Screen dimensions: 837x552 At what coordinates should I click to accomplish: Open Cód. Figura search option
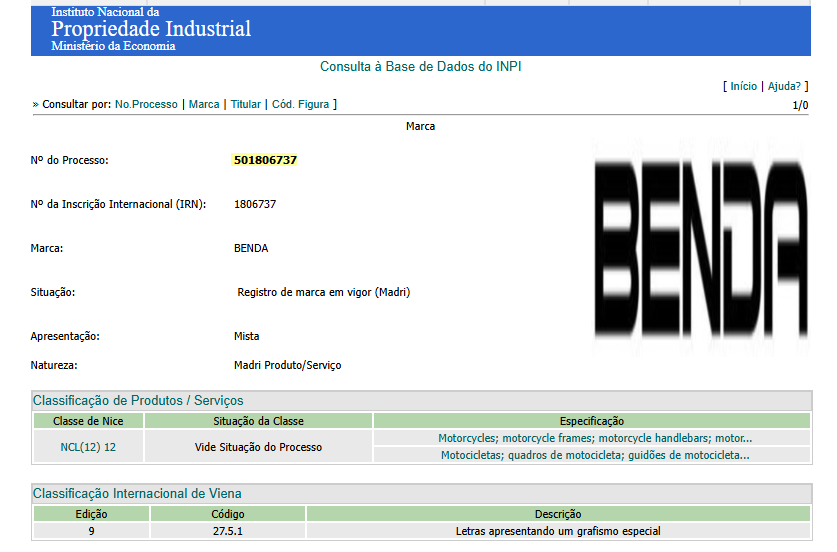pos(301,104)
